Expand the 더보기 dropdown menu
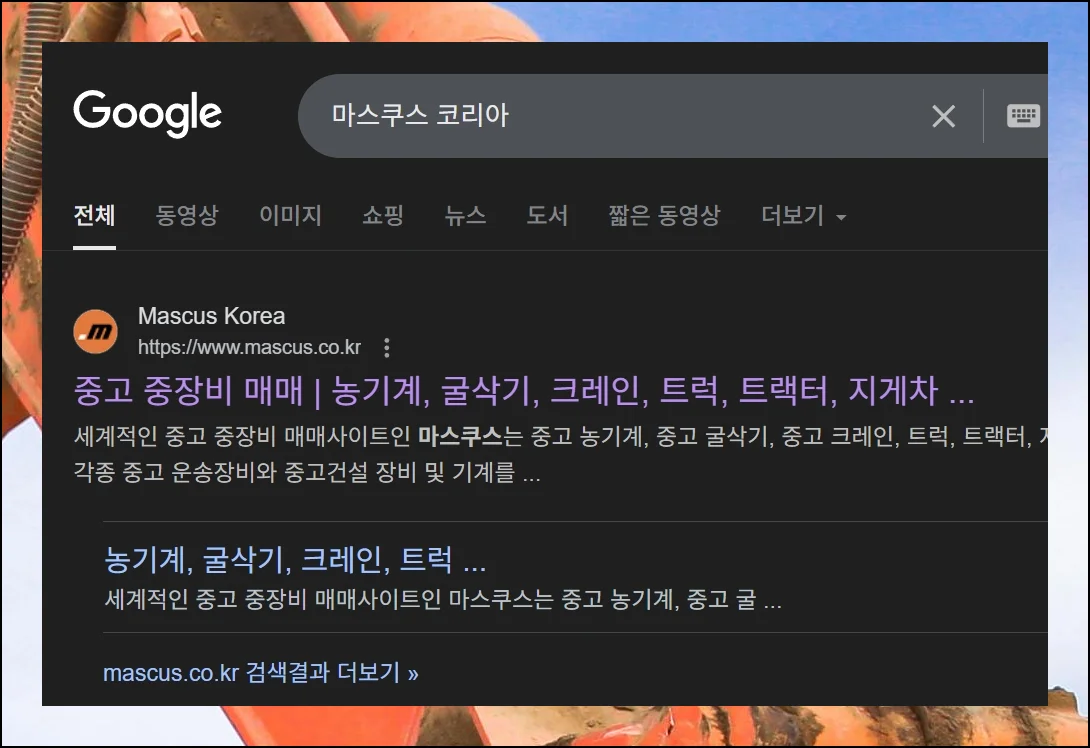 (804, 216)
